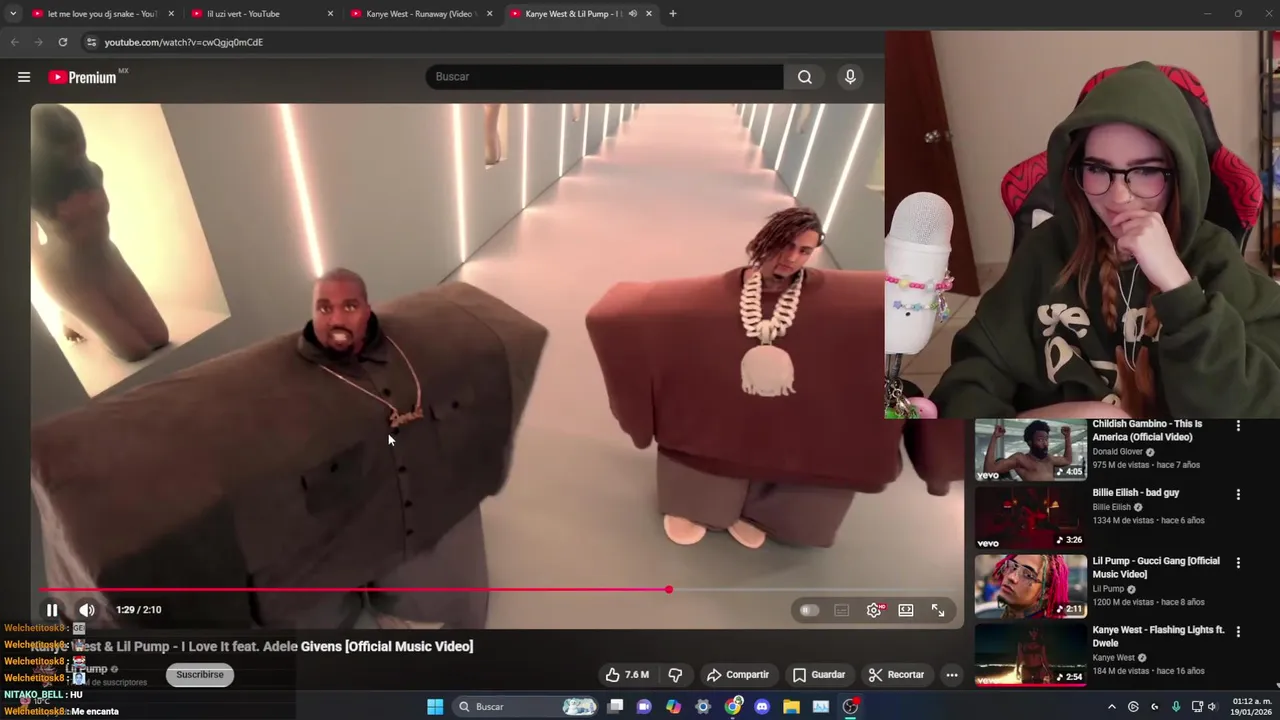This screenshot has height=720, width=1280.
Task: Open Chrome from the taskbar
Action: tap(733, 707)
